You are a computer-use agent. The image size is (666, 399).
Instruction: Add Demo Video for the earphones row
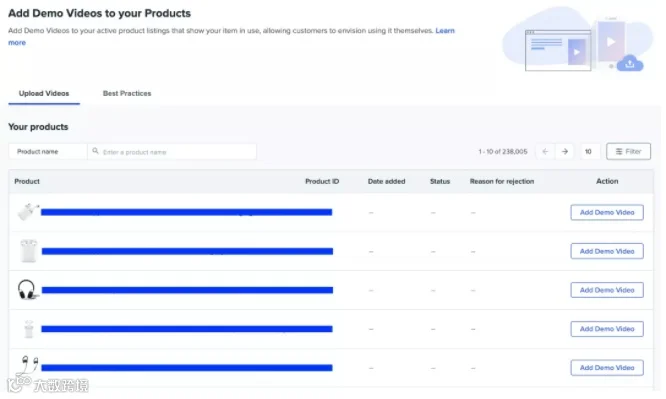pos(607,368)
